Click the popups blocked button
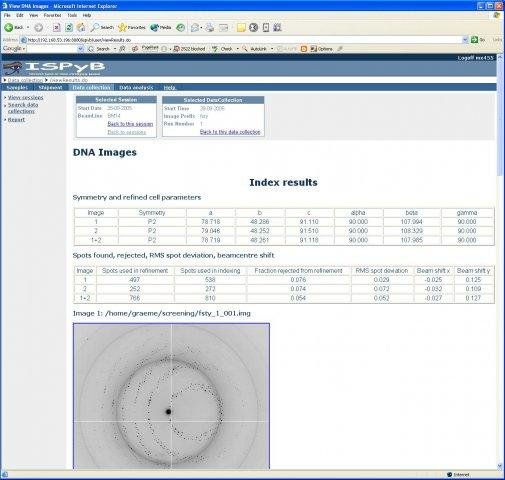 click(189, 49)
